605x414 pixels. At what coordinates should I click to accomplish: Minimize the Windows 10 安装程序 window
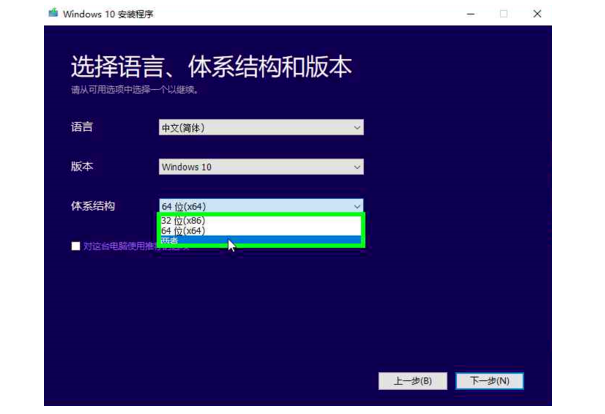tap(470, 14)
